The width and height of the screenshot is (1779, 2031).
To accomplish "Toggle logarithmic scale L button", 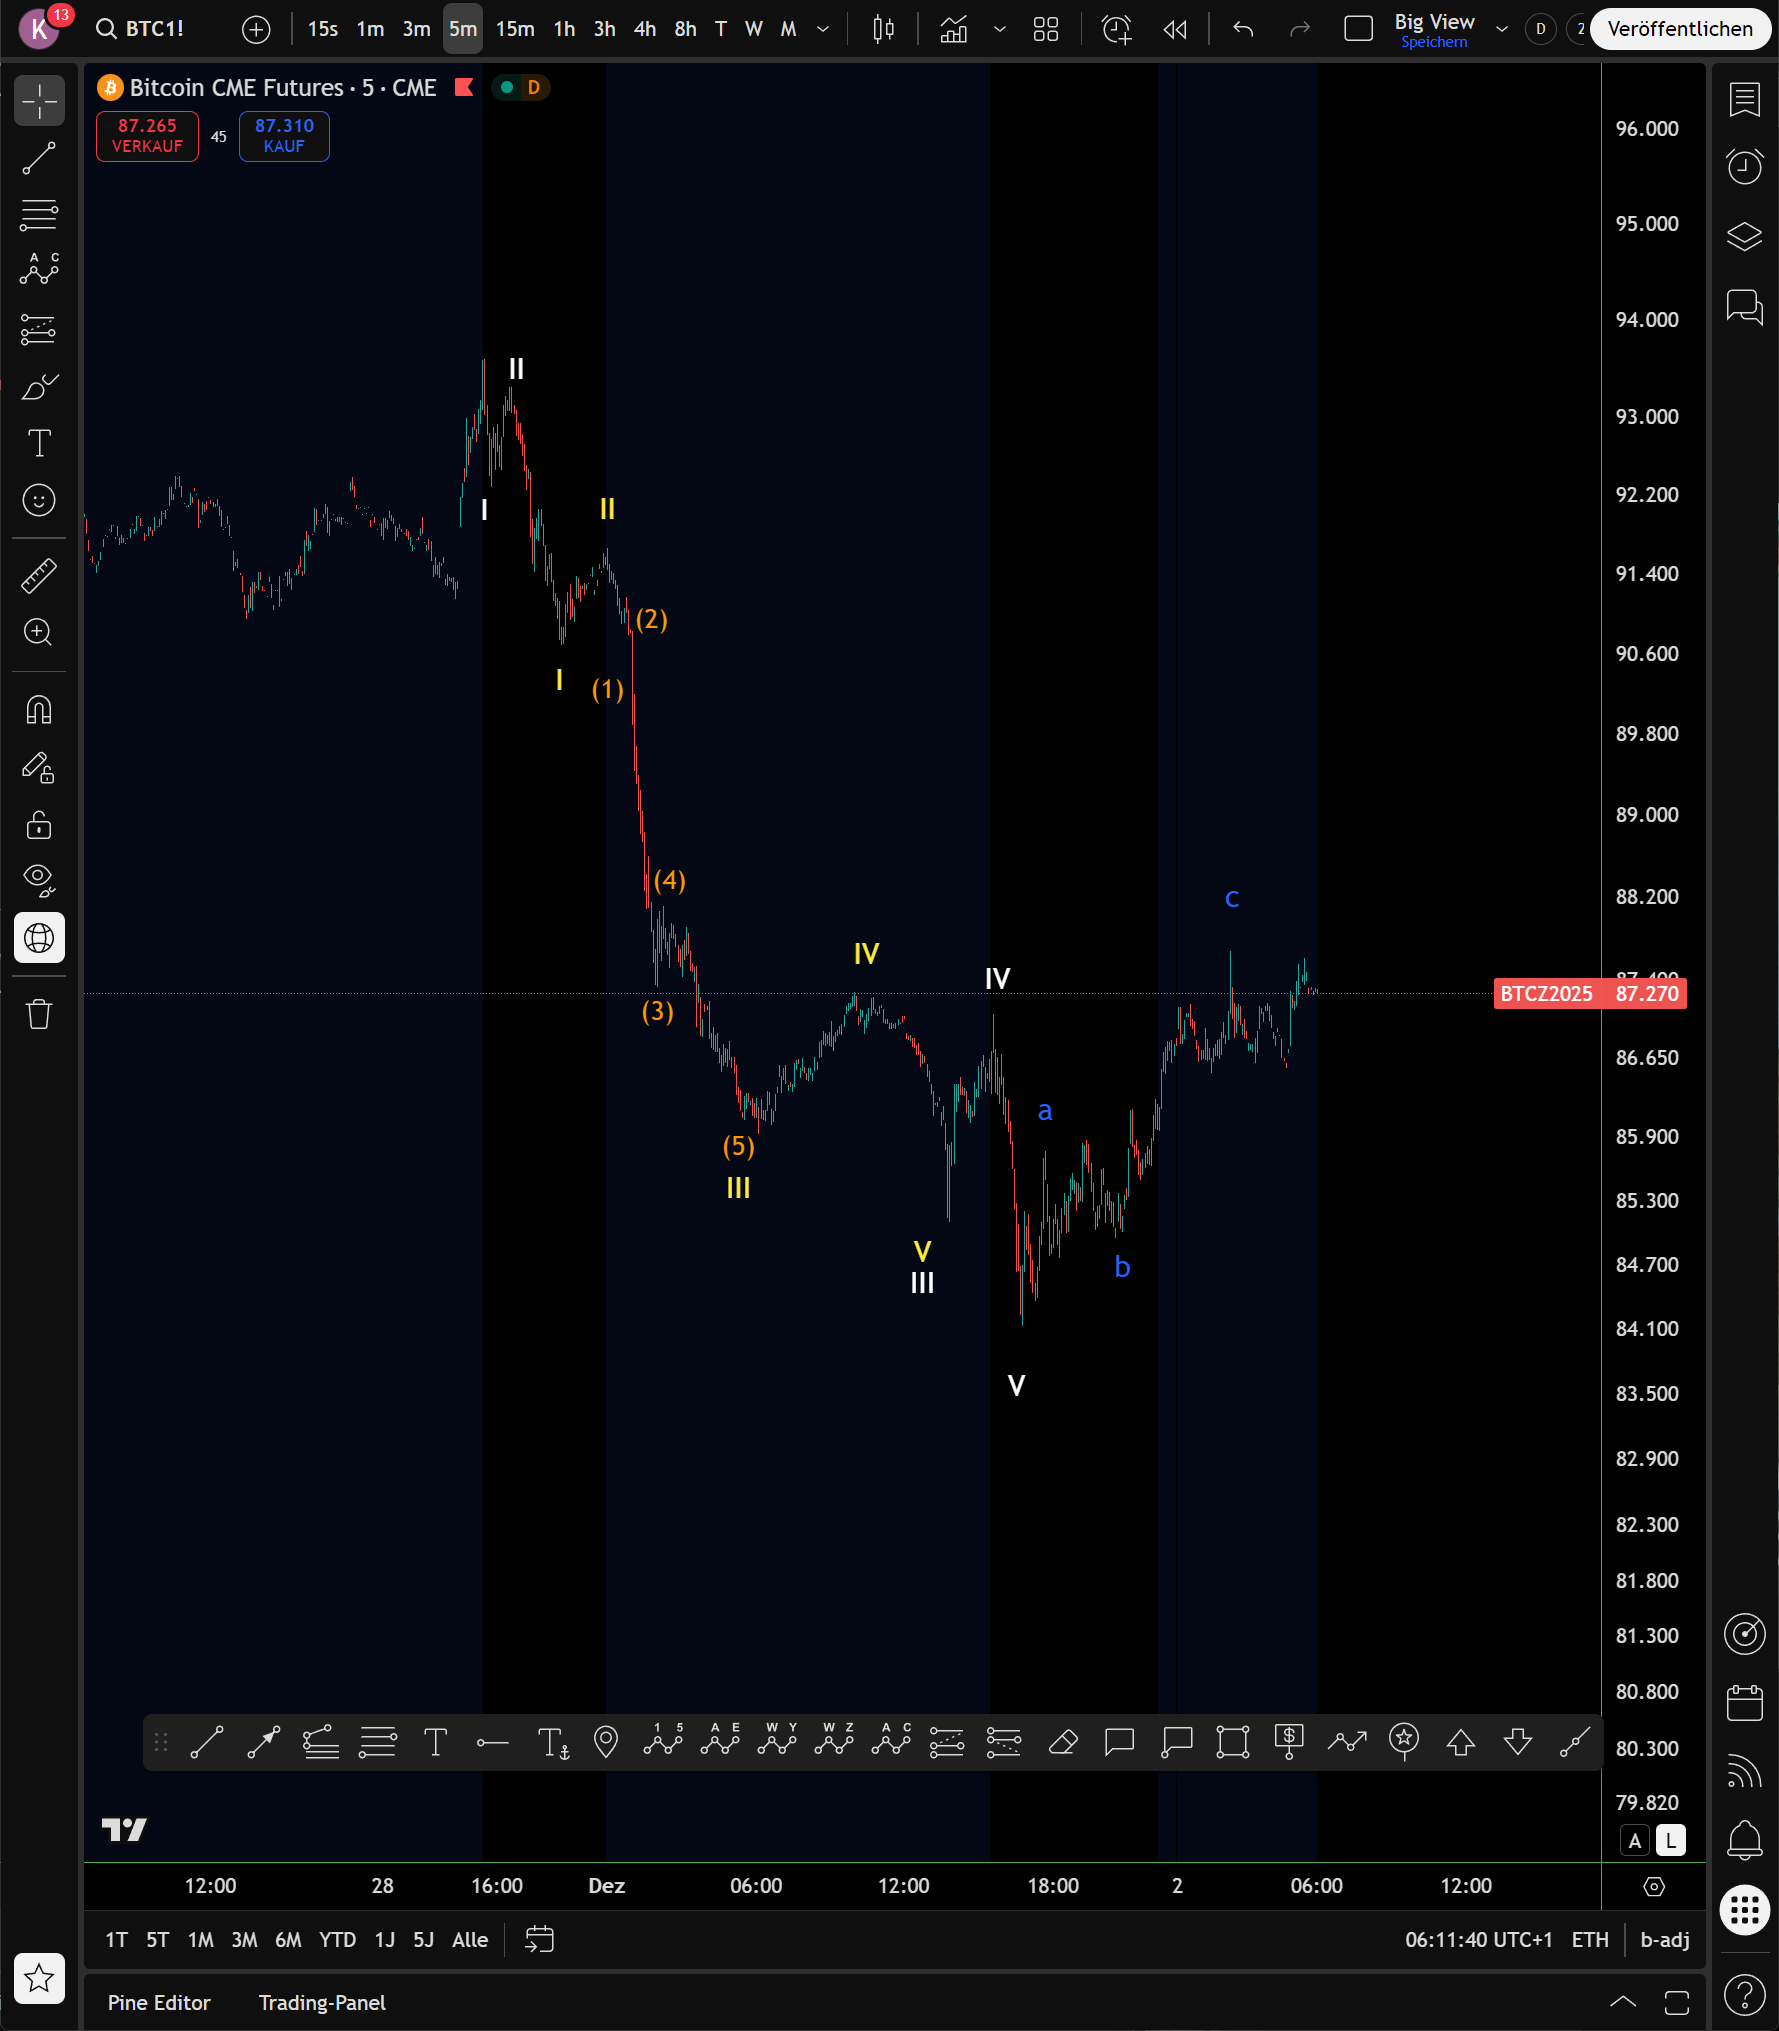I will tap(1670, 1840).
